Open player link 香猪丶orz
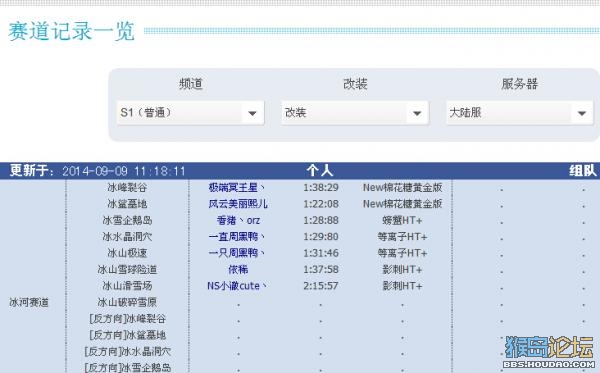The width and height of the screenshot is (600, 373). point(238,220)
